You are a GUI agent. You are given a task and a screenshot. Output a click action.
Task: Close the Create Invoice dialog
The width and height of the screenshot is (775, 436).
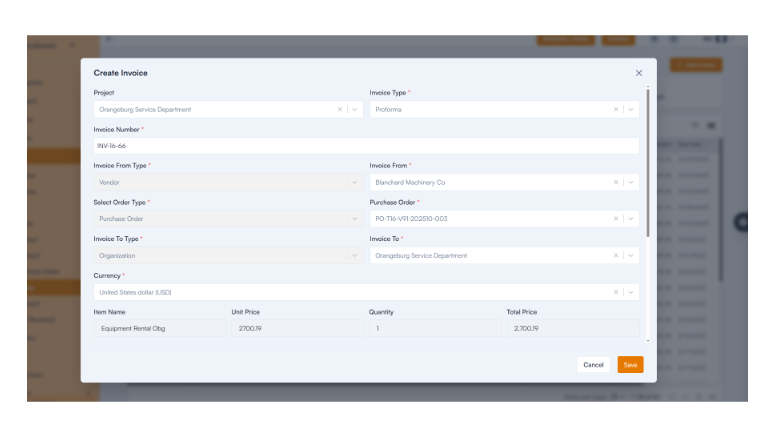[639, 73]
